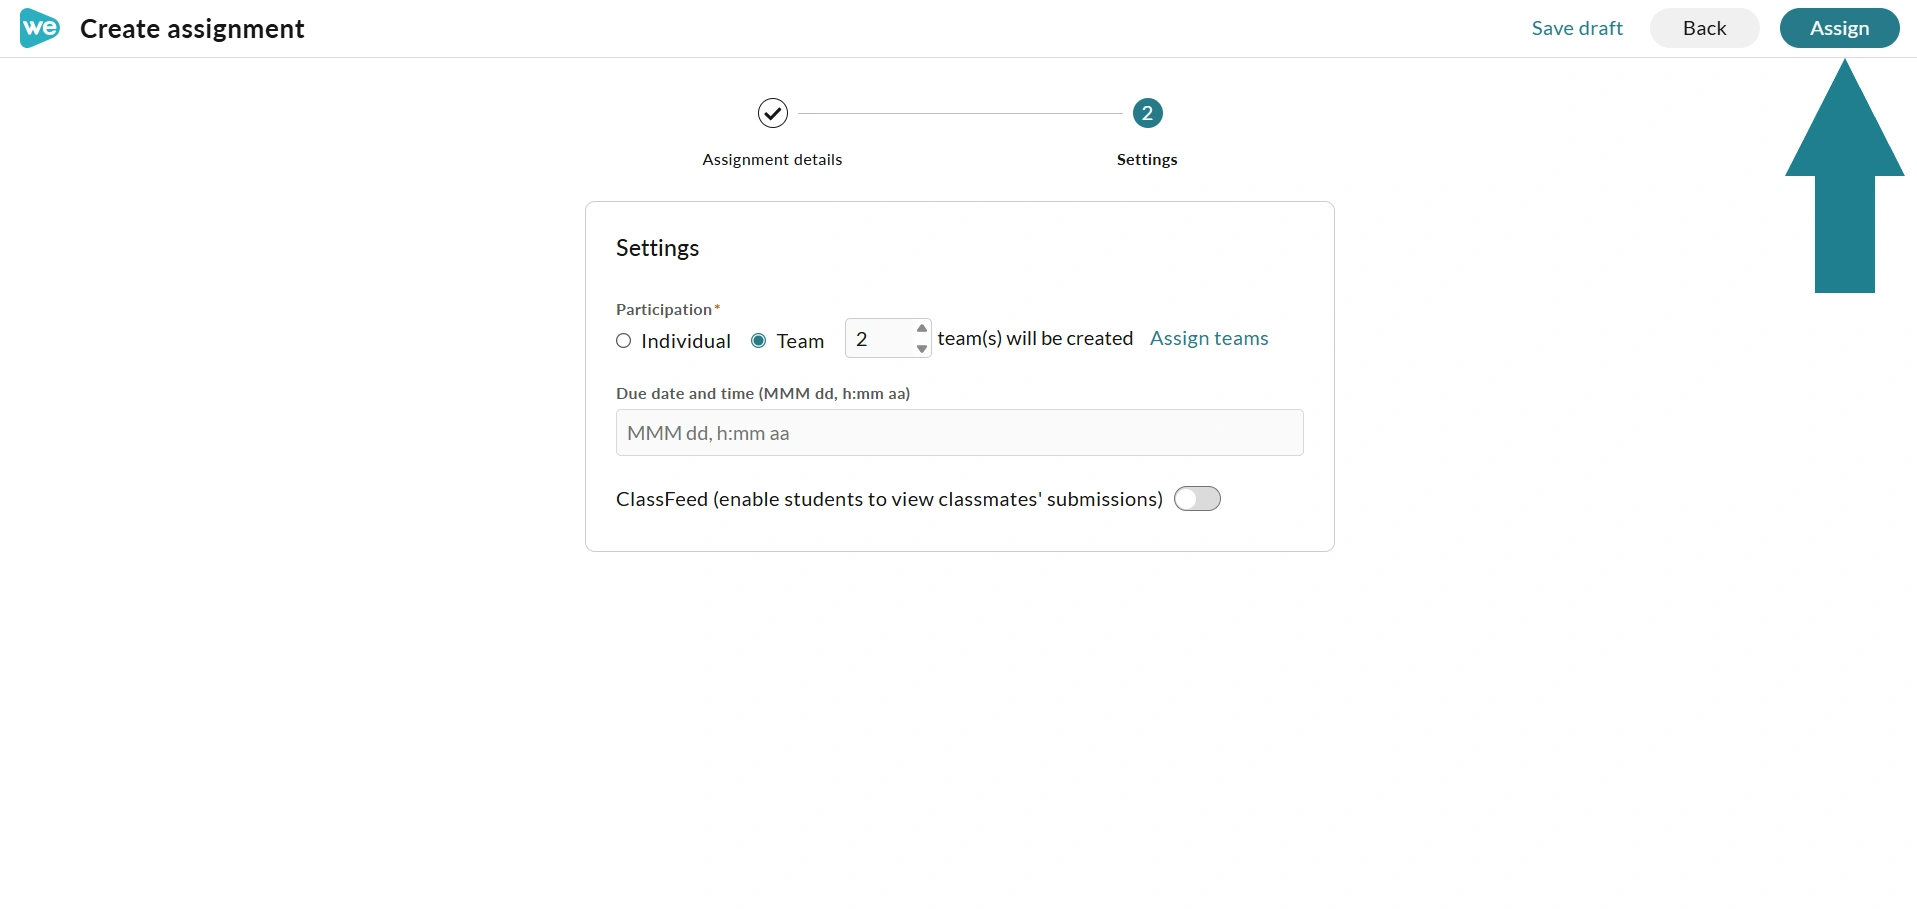
Task: Enable the ClassFeed toggle switch
Action: 1197,499
